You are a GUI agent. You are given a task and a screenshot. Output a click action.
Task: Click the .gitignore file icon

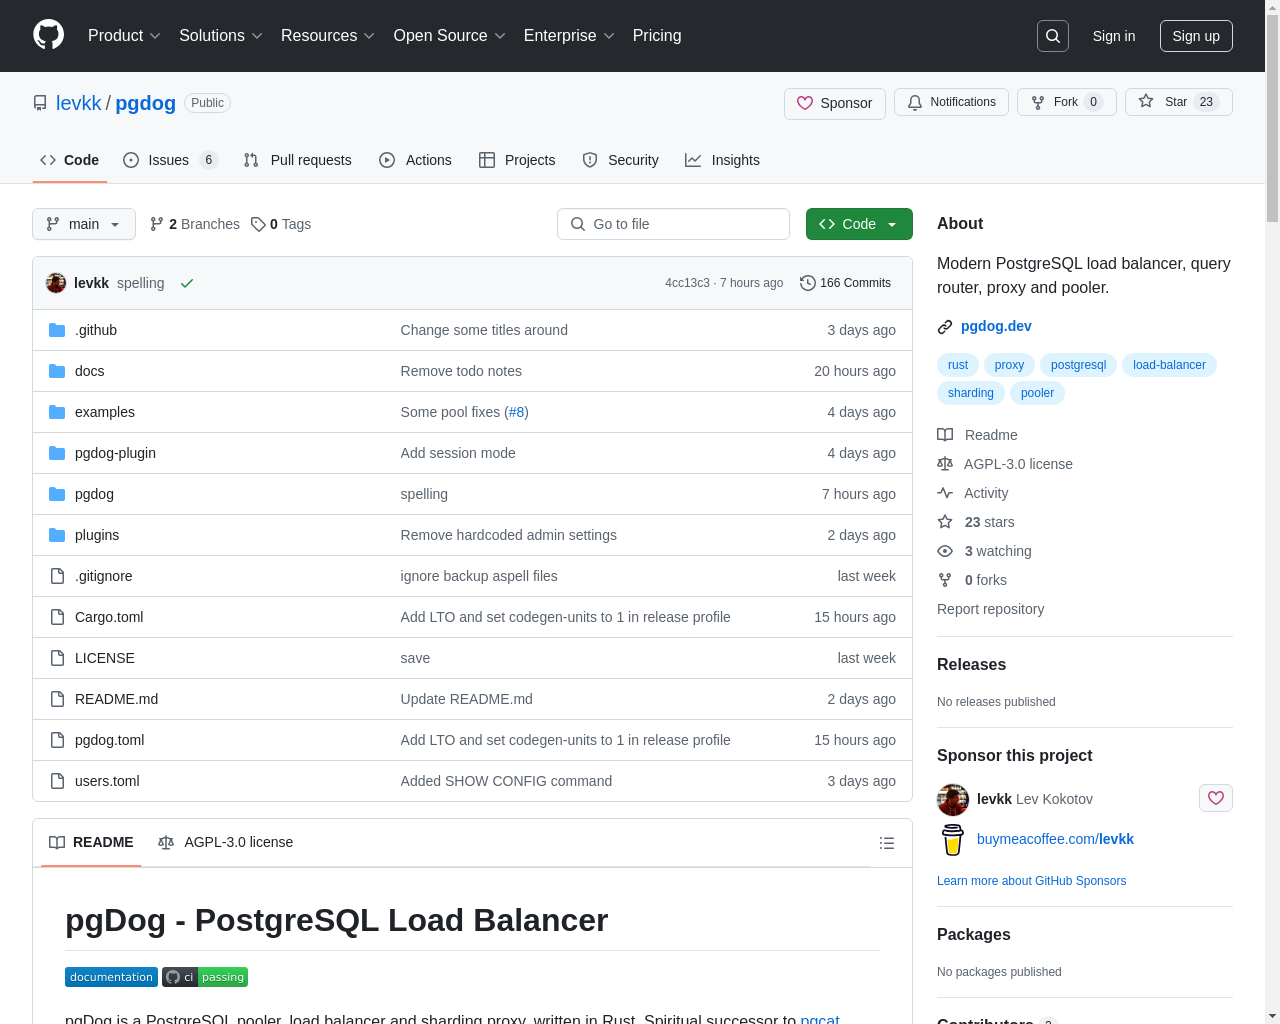(57, 576)
